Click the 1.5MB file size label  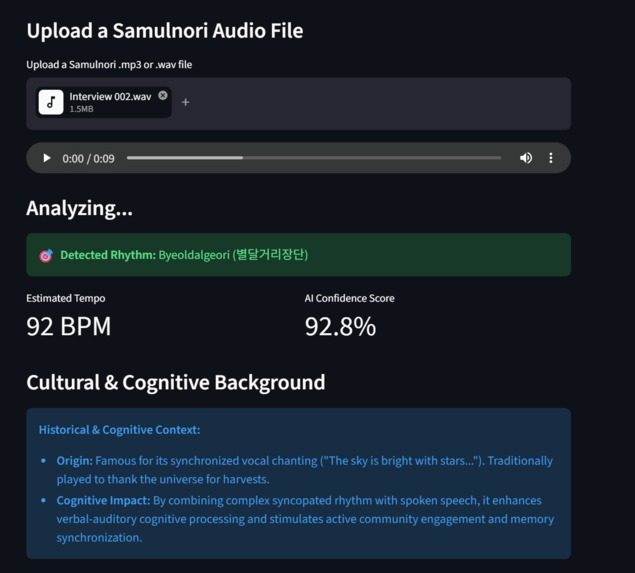click(81, 109)
